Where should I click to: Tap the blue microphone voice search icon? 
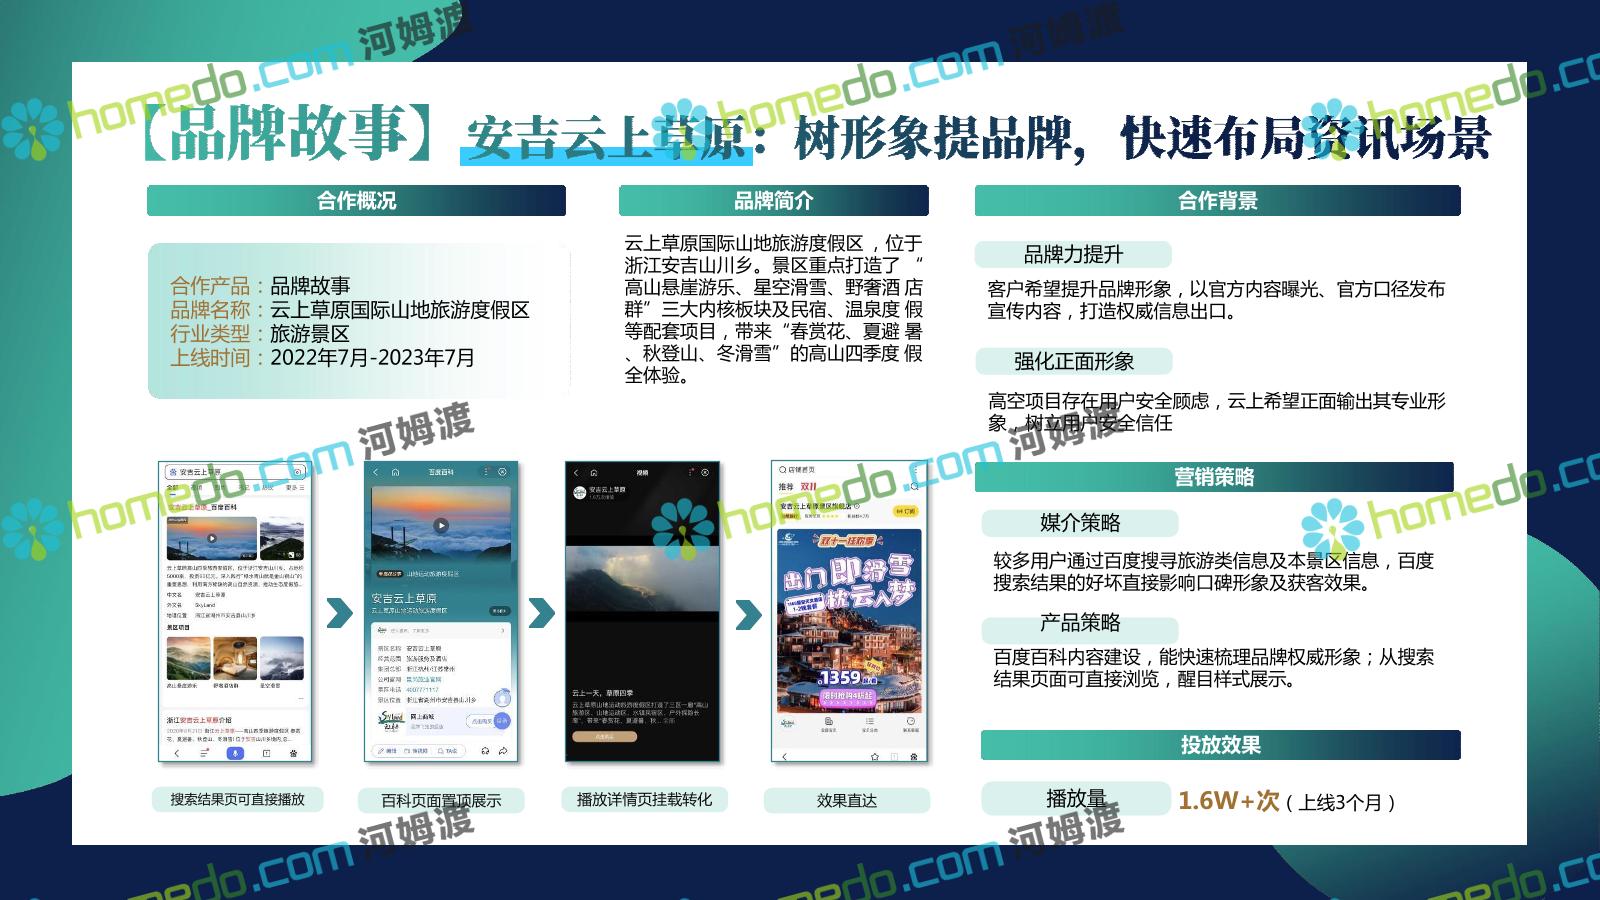pyautogui.click(x=235, y=753)
